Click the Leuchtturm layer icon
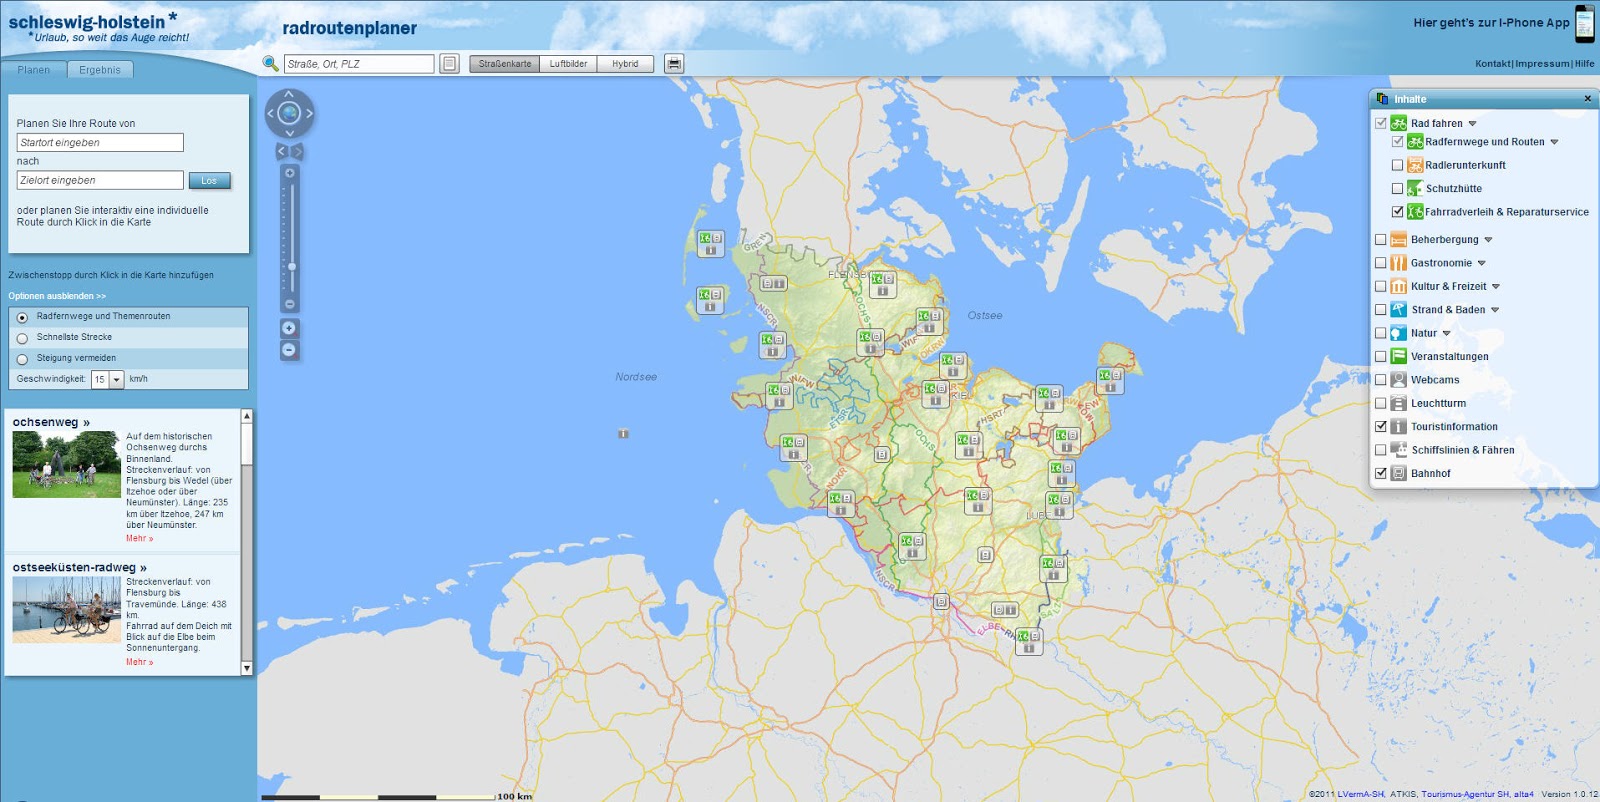Screen dimensions: 1600x802 pyautogui.click(x=1399, y=403)
